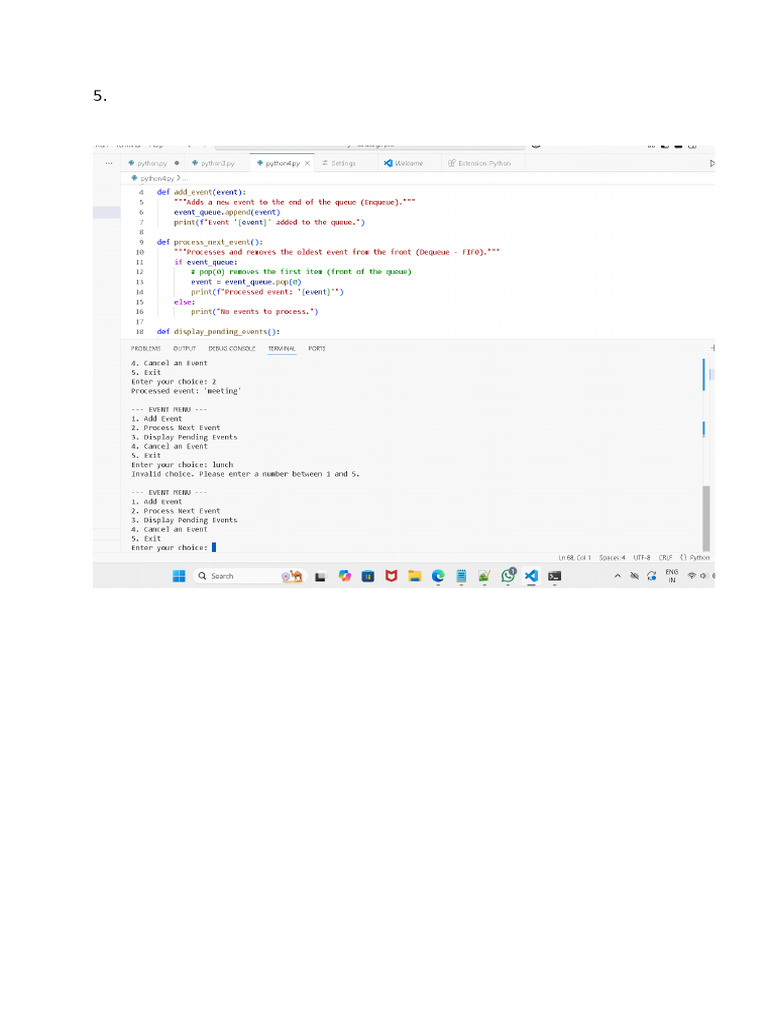Click the 'Invalid choice' terminal message
The image size is (768, 1024).
245,474
